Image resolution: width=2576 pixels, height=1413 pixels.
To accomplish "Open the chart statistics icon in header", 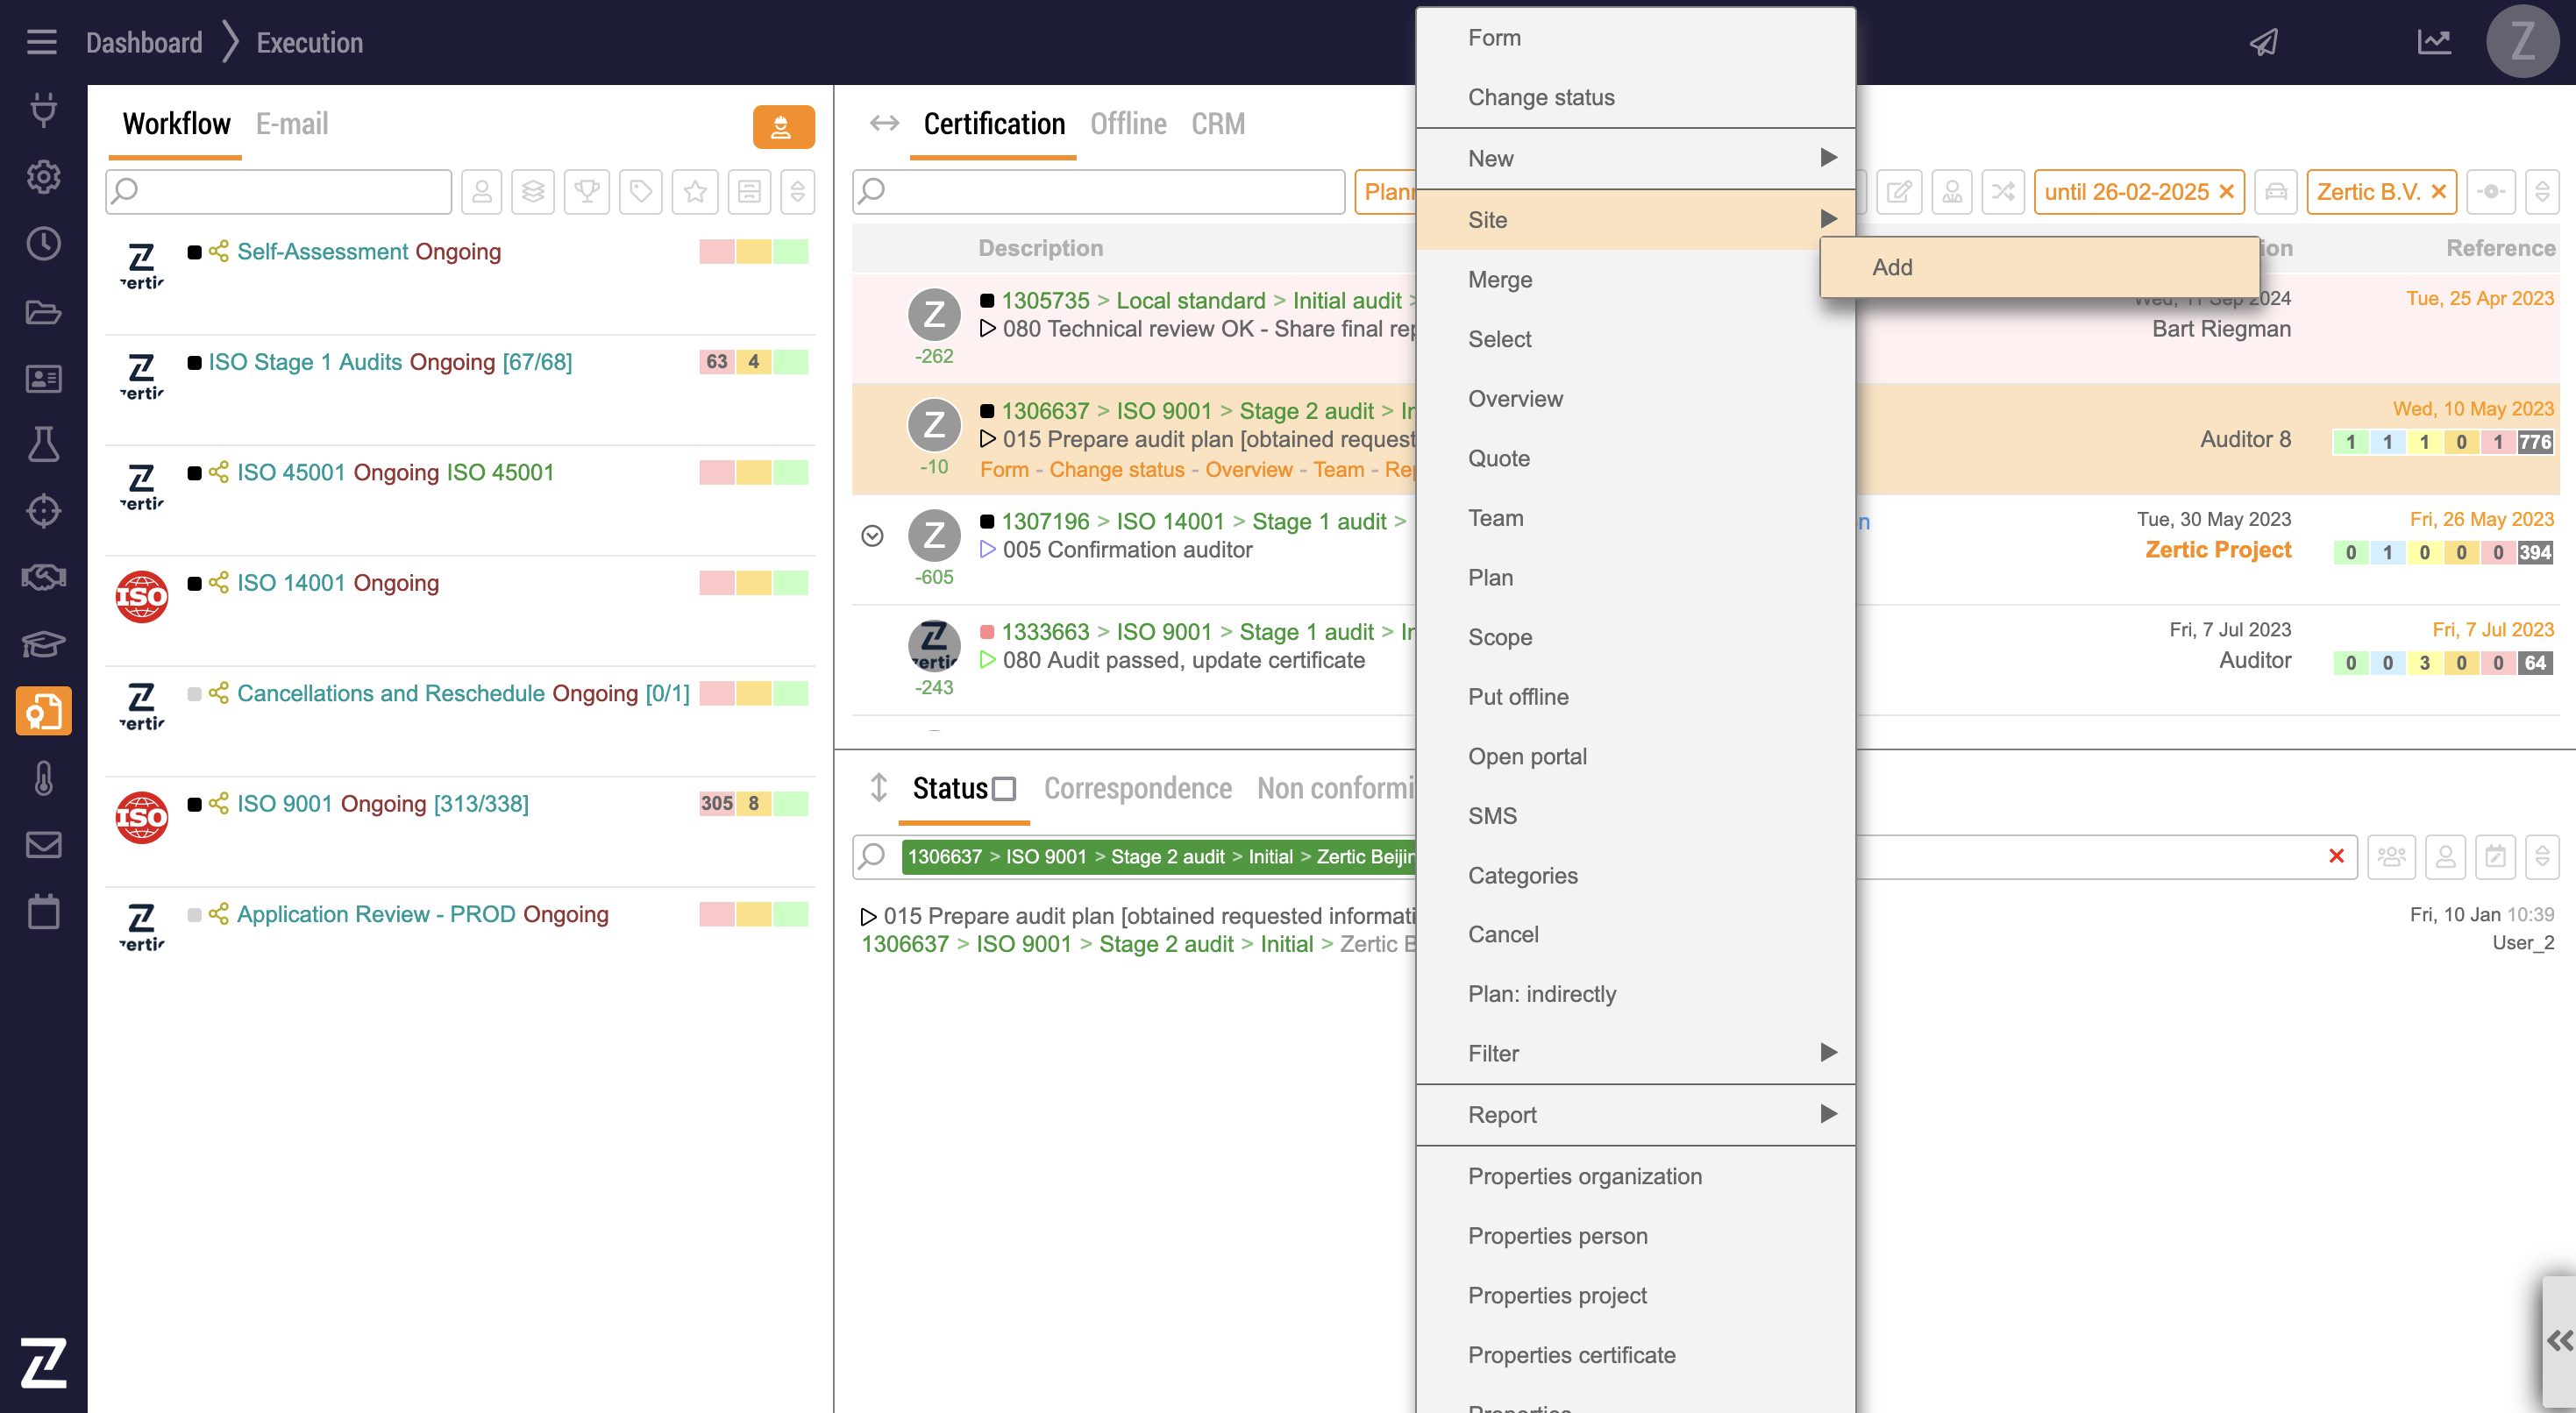I will coord(2433,42).
